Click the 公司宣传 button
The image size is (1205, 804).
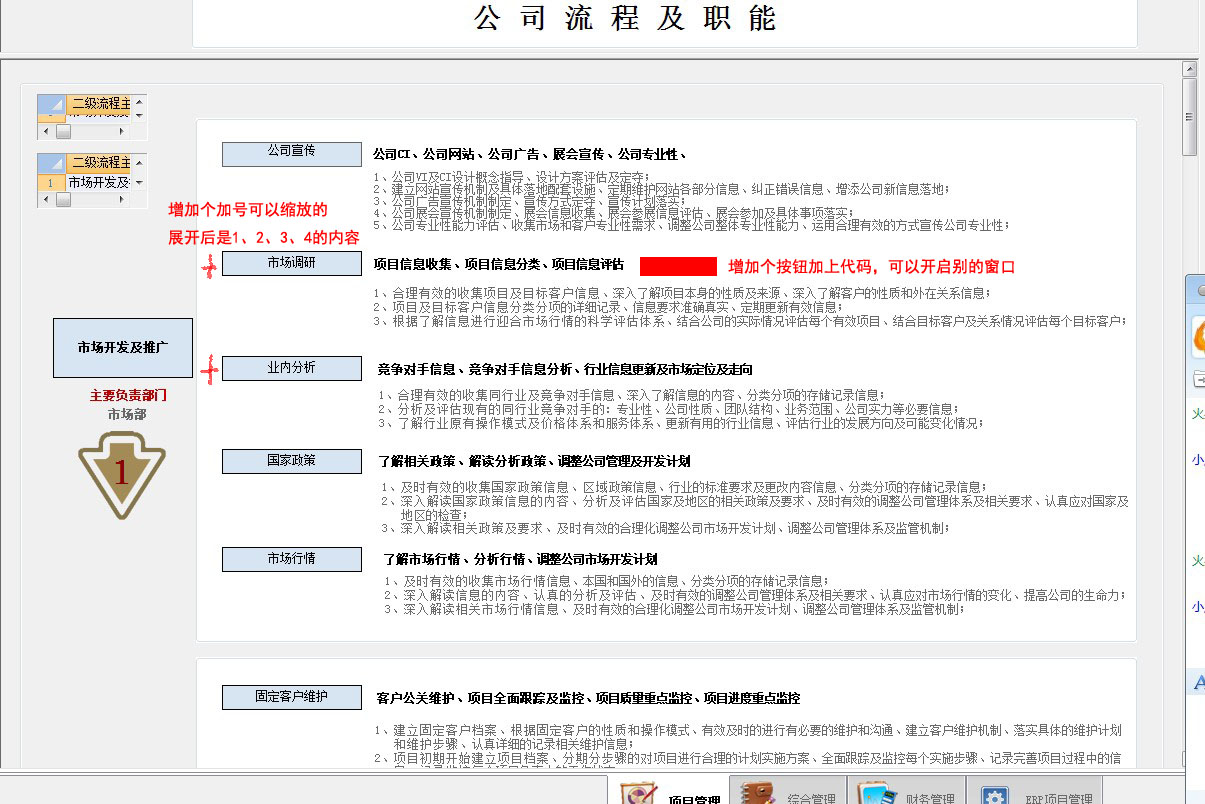[291, 153]
